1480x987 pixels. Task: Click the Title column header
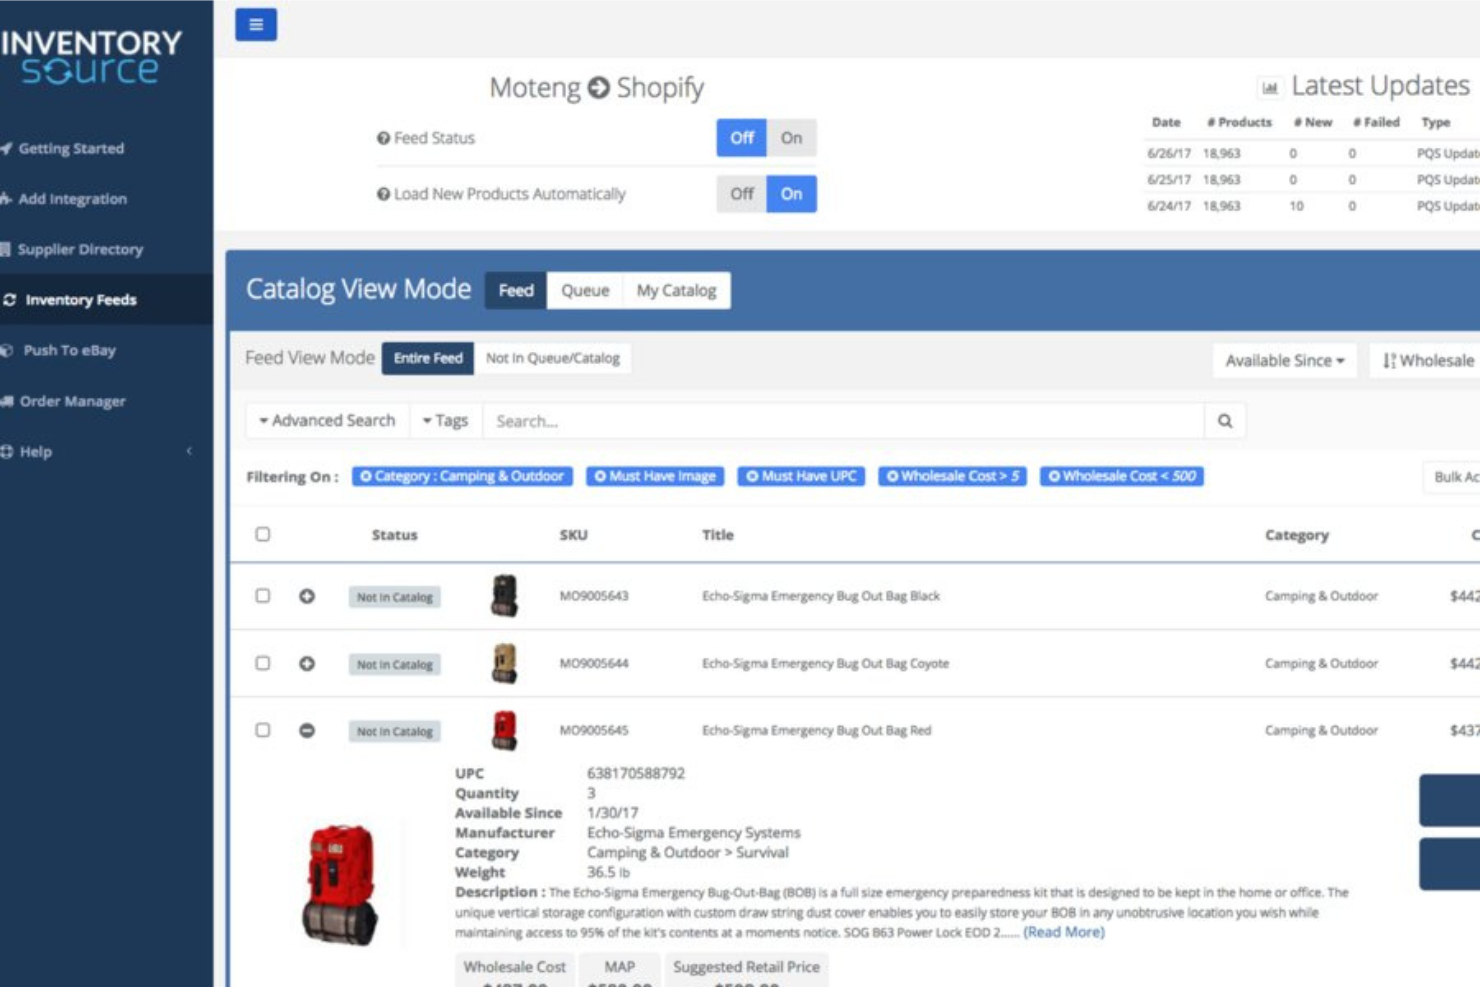(x=717, y=535)
